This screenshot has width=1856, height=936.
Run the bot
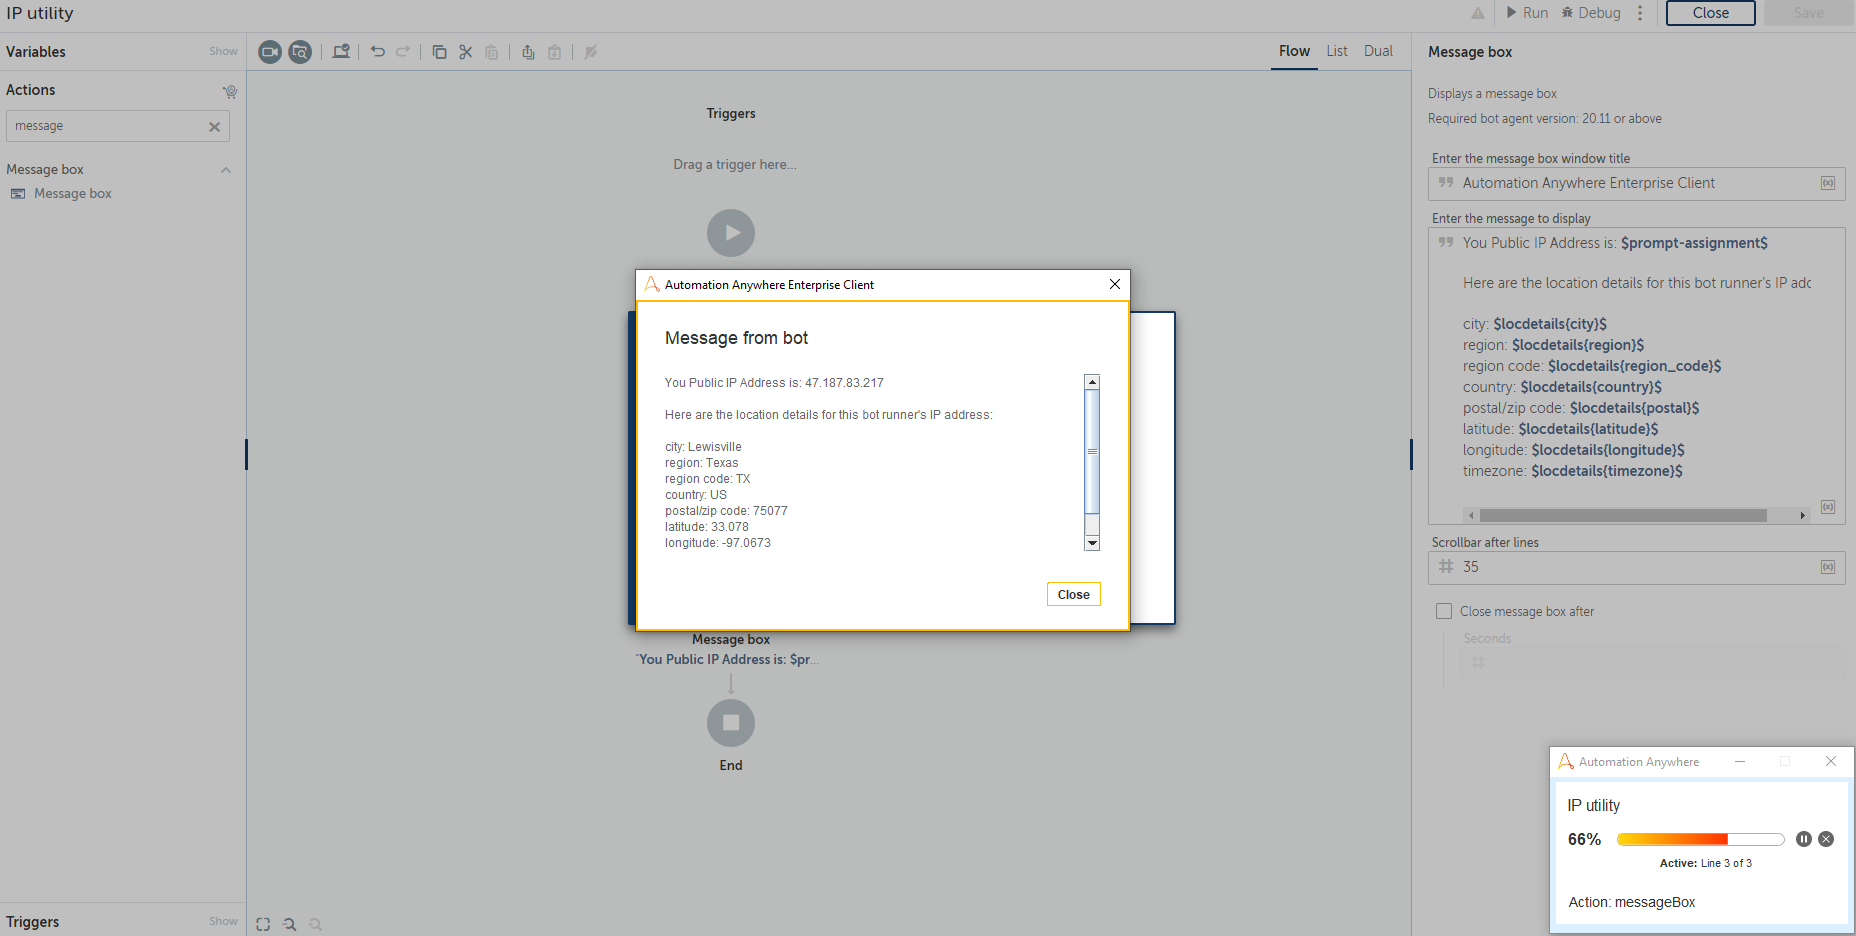point(1527,13)
